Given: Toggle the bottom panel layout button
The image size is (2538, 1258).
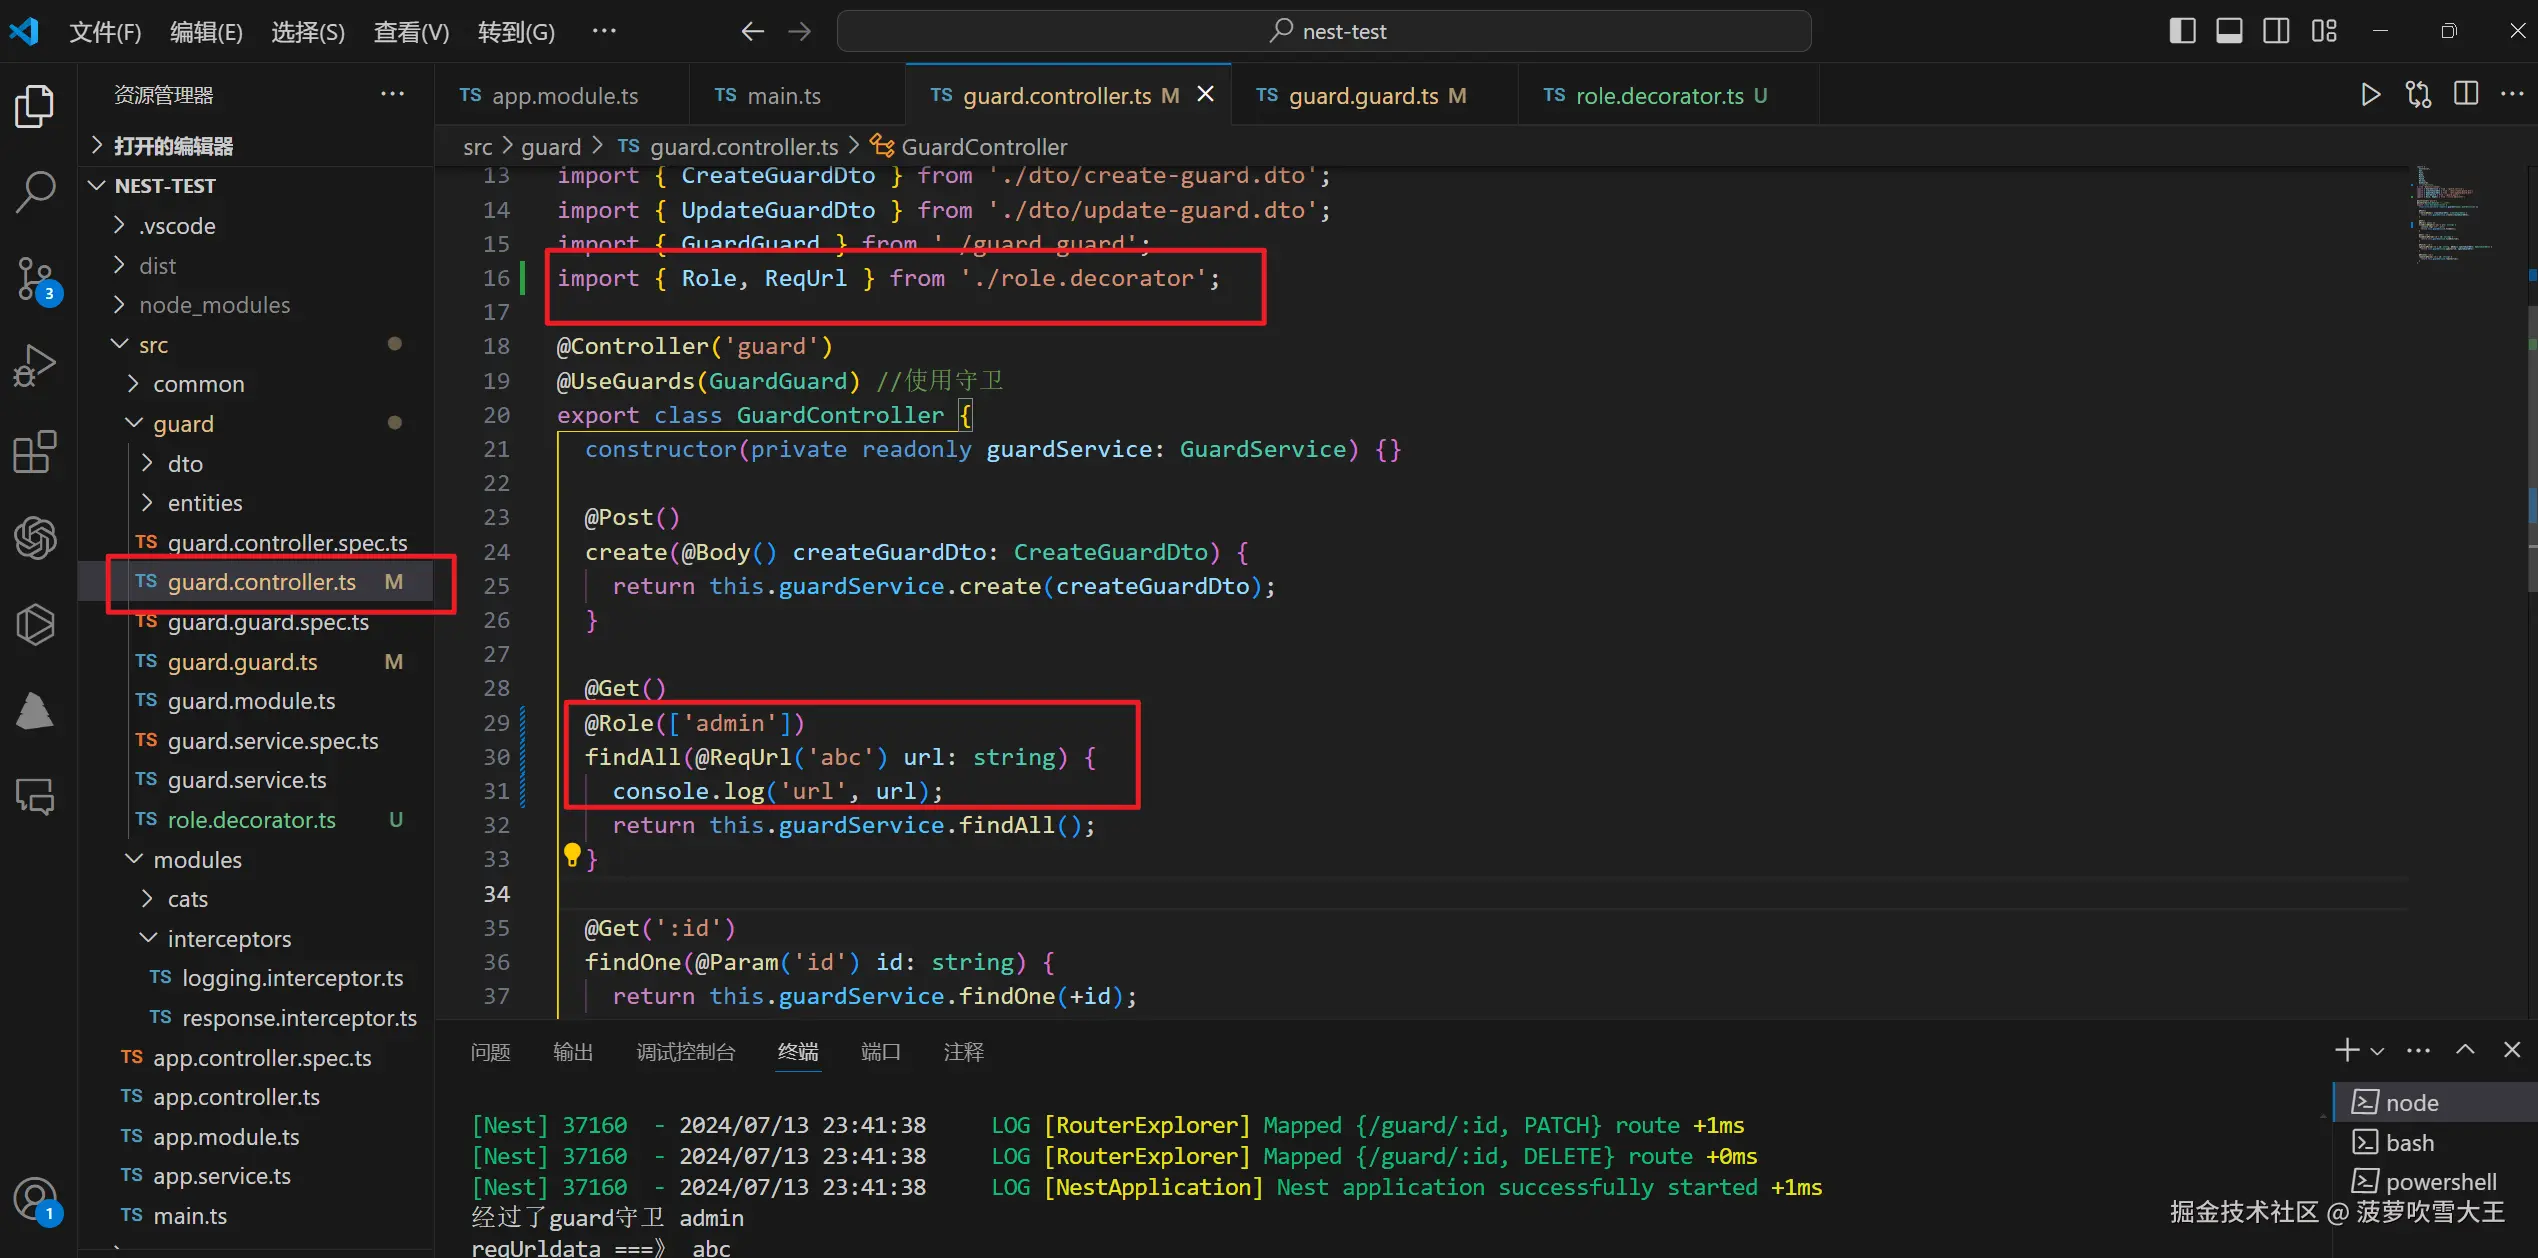Looking at the screenshot, I should 2229,31.
